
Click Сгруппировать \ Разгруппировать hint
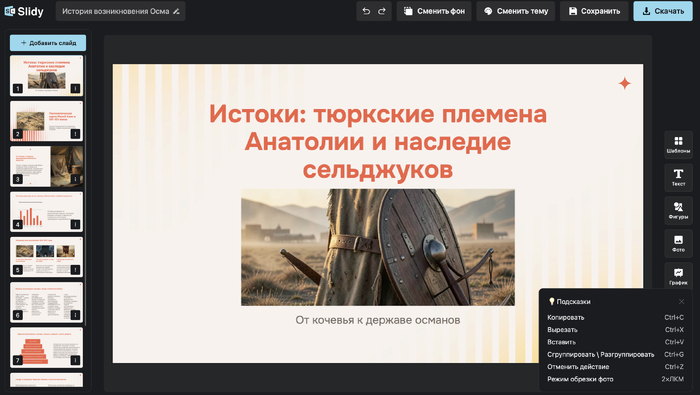pos(615,354)
